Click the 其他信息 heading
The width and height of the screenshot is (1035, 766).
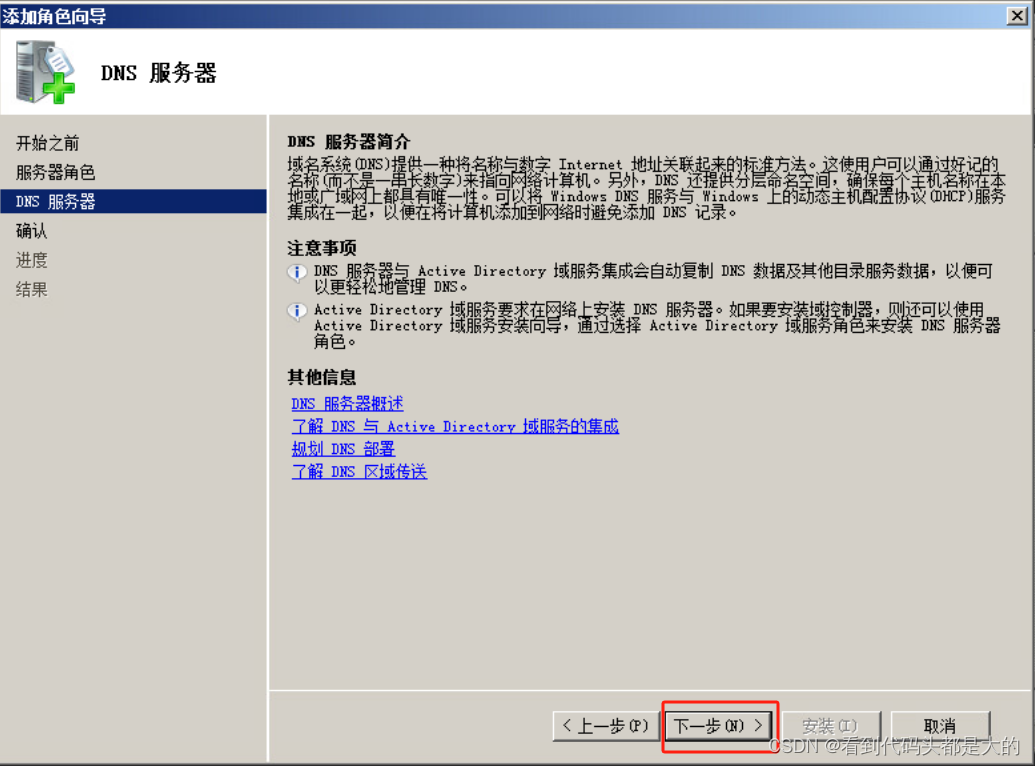point(321,377)
